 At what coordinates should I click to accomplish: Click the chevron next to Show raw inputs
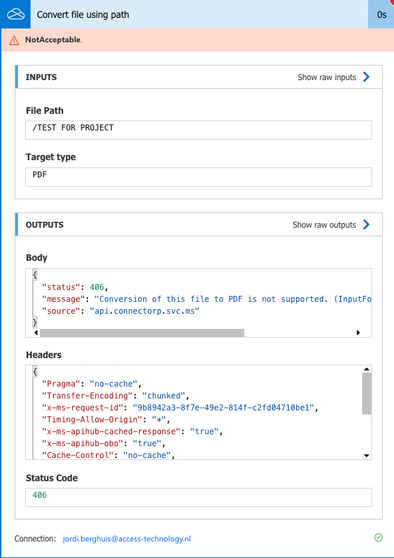[x=366, y=77]
